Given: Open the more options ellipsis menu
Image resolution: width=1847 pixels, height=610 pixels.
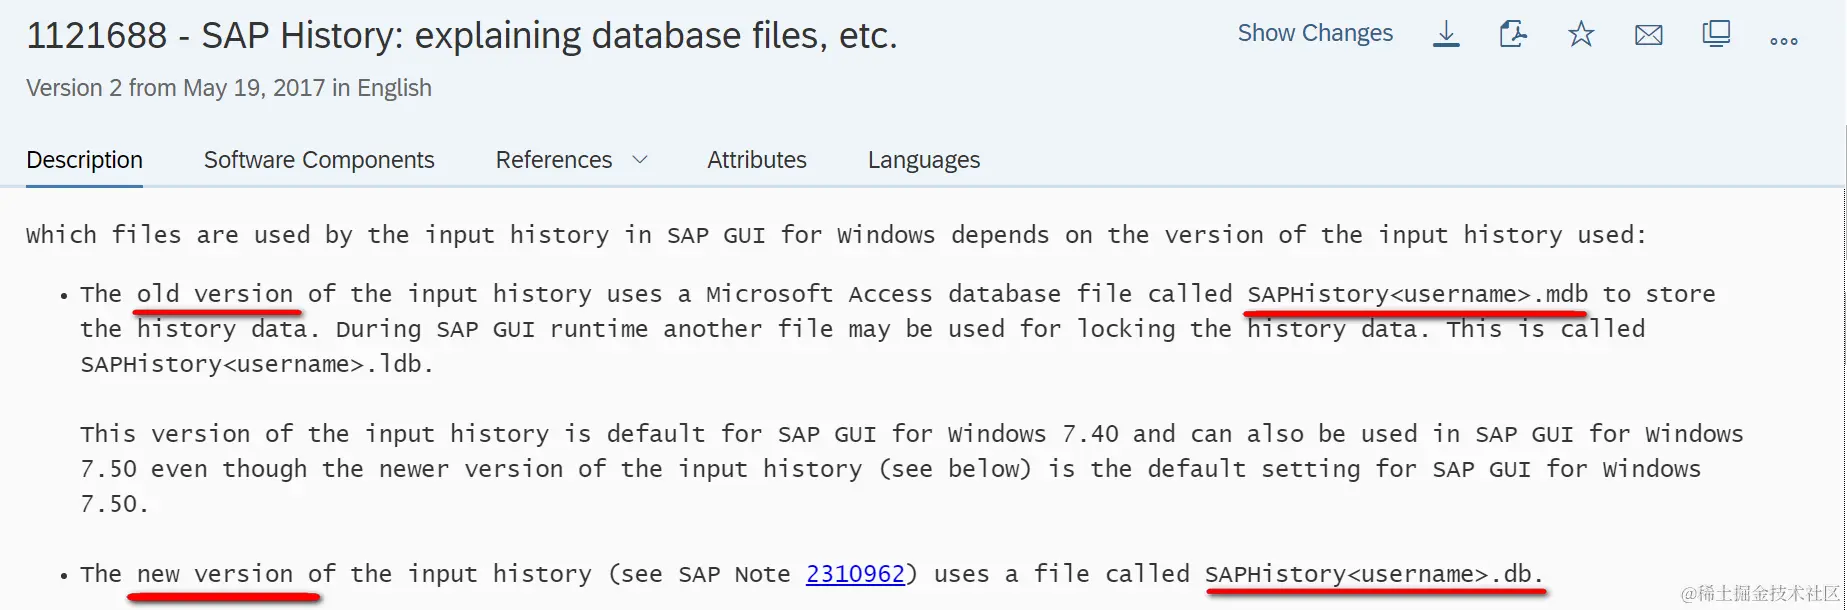Looking at the screenshot, I should pyautogui.click(x=1783, y=41).
